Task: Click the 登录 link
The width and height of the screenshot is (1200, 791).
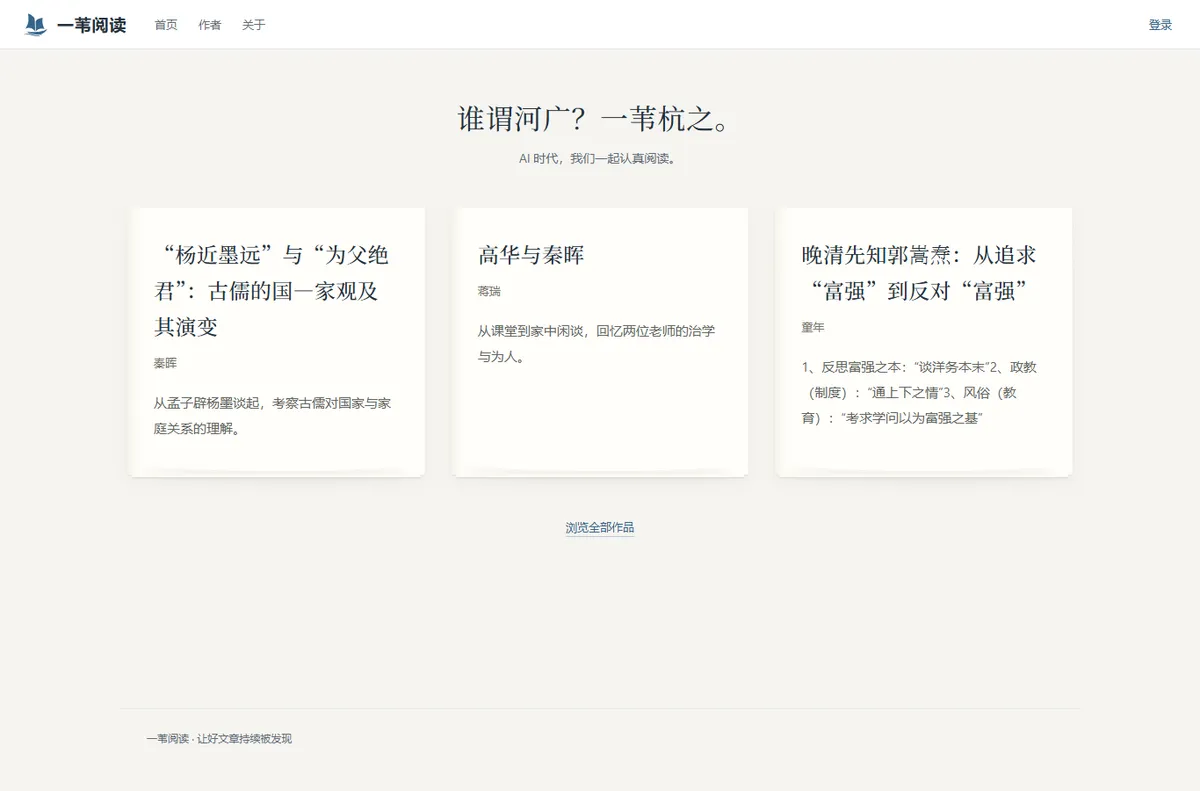Action: (x=1160, y=25)
